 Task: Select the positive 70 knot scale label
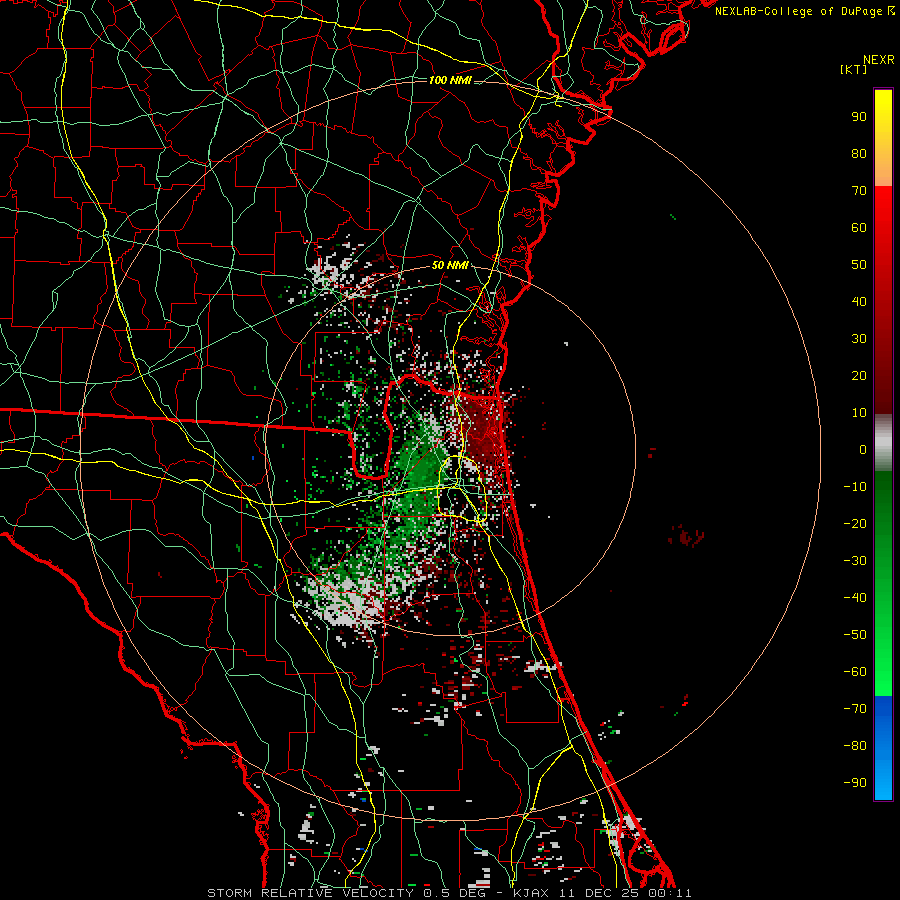[x=859, y=191]
